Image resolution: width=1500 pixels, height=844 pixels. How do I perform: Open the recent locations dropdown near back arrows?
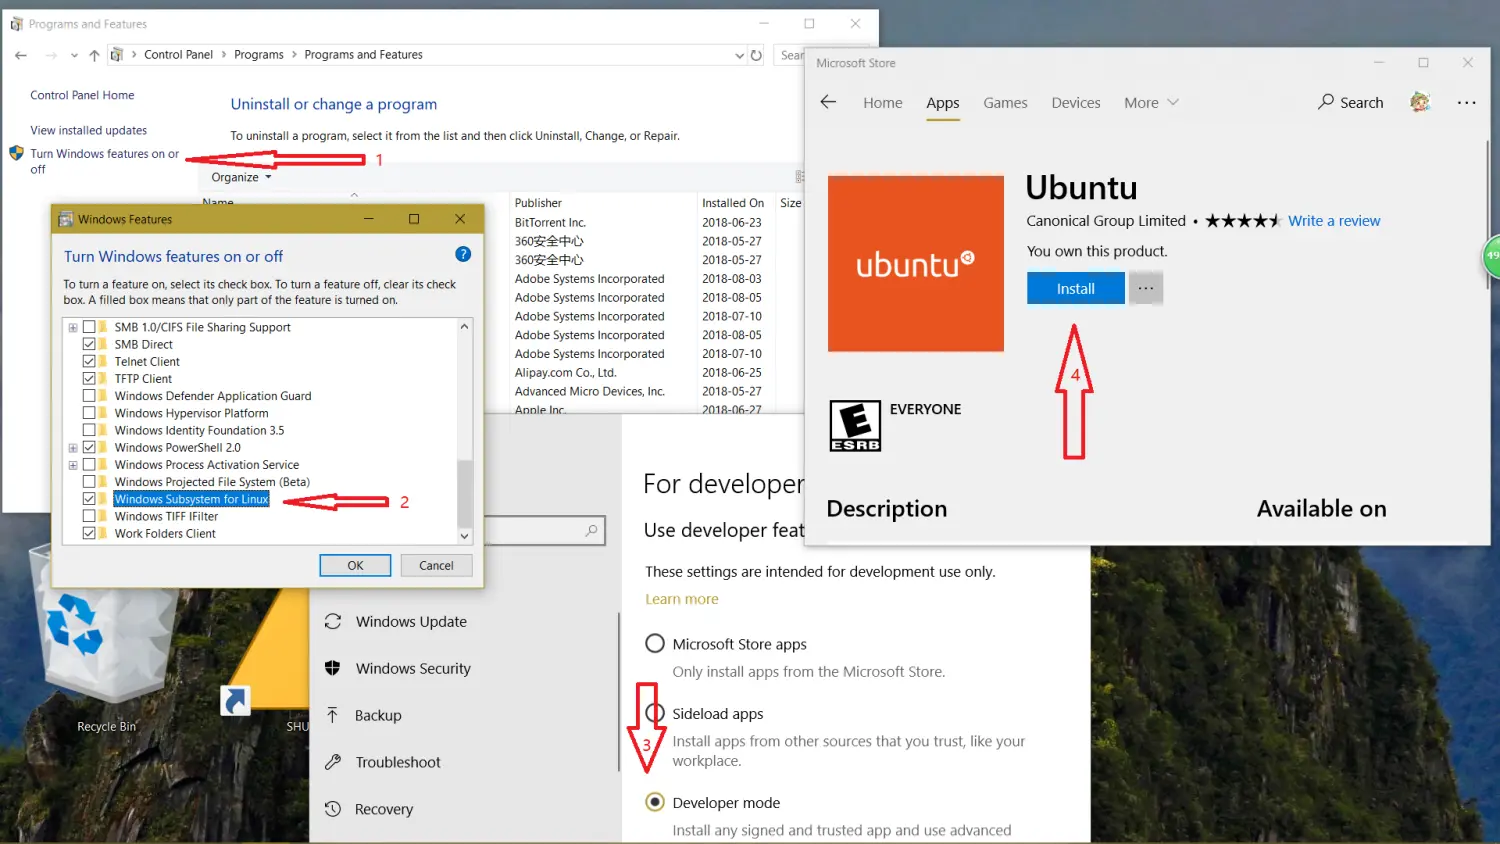pyautogui.click(x=74, y=55)
